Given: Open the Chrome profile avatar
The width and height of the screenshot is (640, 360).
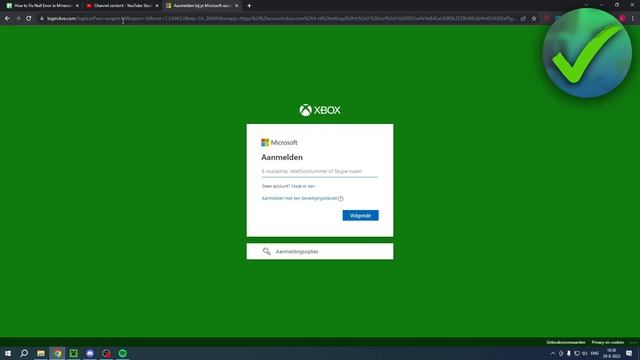Looking at the screenshot, I should tap(622, 18).
